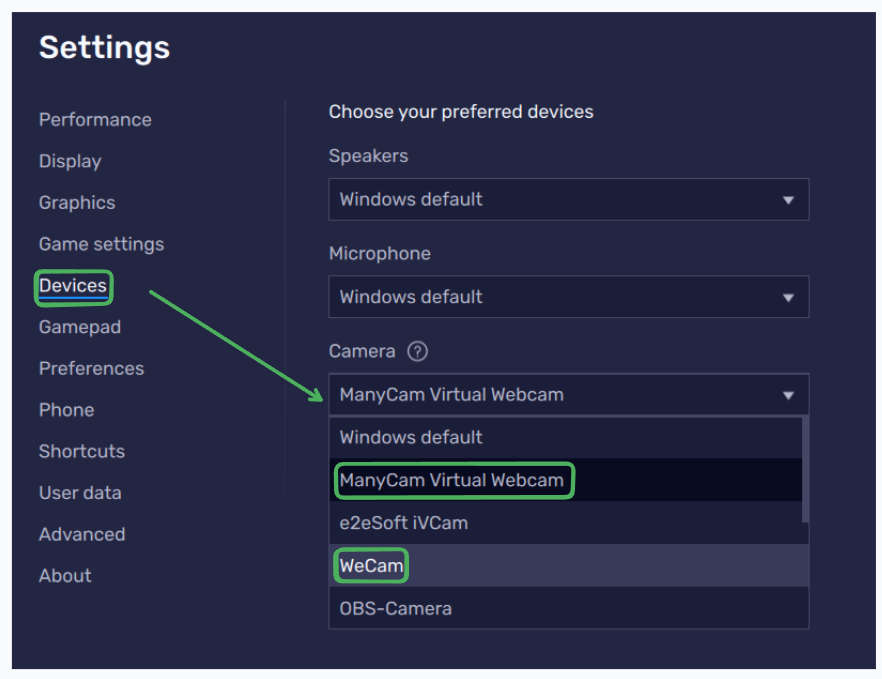Open the Microphone dropdown
This screenshot has height=679, width=882.
point(568,297)
